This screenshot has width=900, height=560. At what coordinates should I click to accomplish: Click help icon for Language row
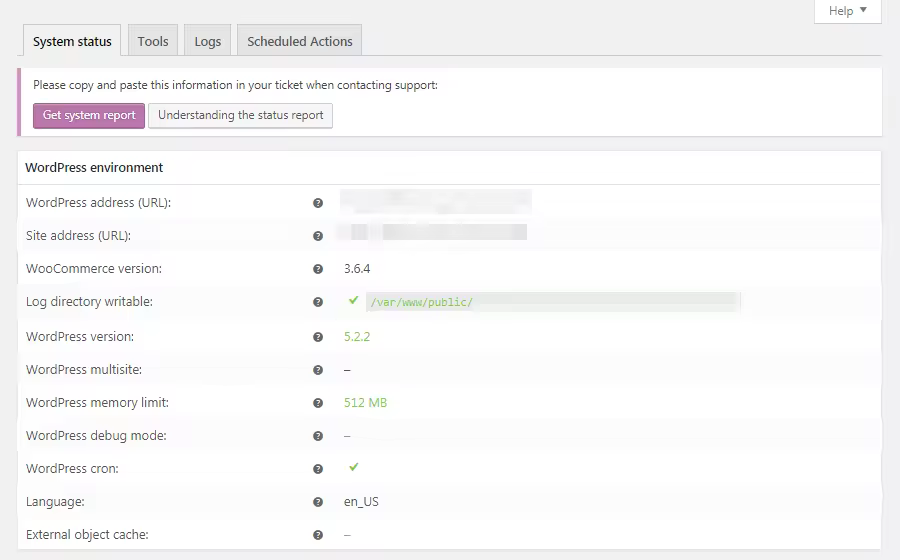318,502
